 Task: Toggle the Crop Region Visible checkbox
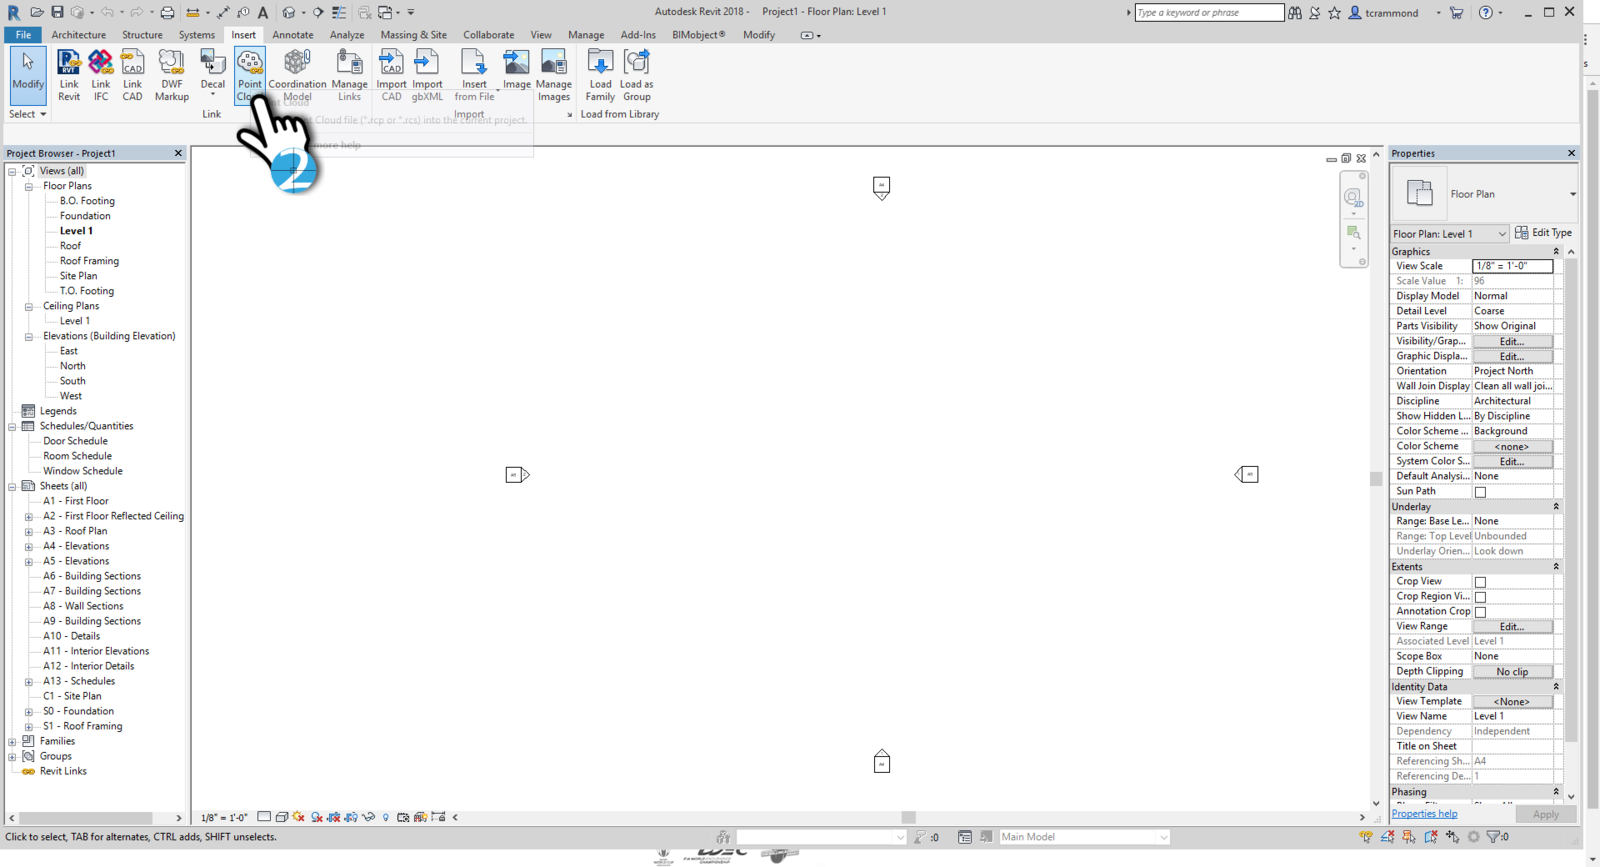click(1480, 597)
